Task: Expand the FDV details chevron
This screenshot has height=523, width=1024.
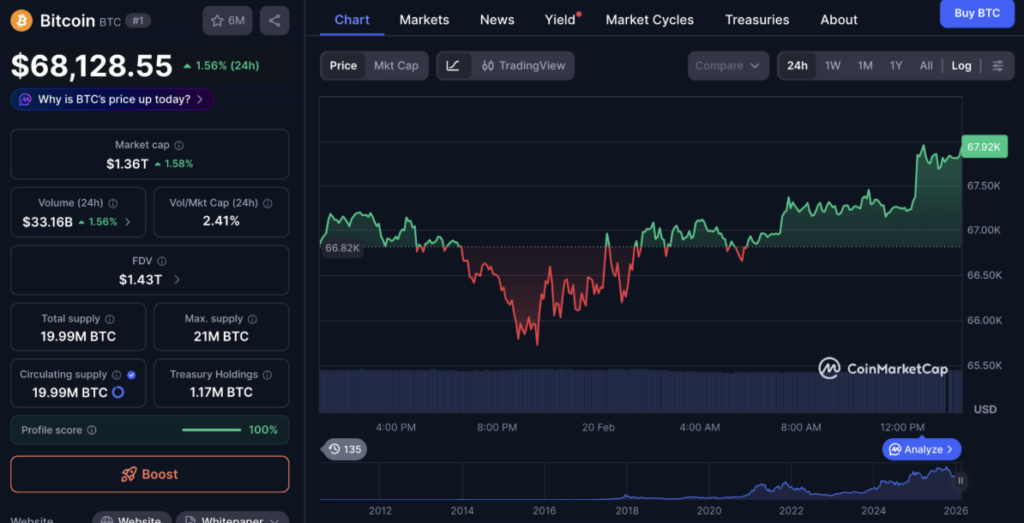Action: coord(177,280)
